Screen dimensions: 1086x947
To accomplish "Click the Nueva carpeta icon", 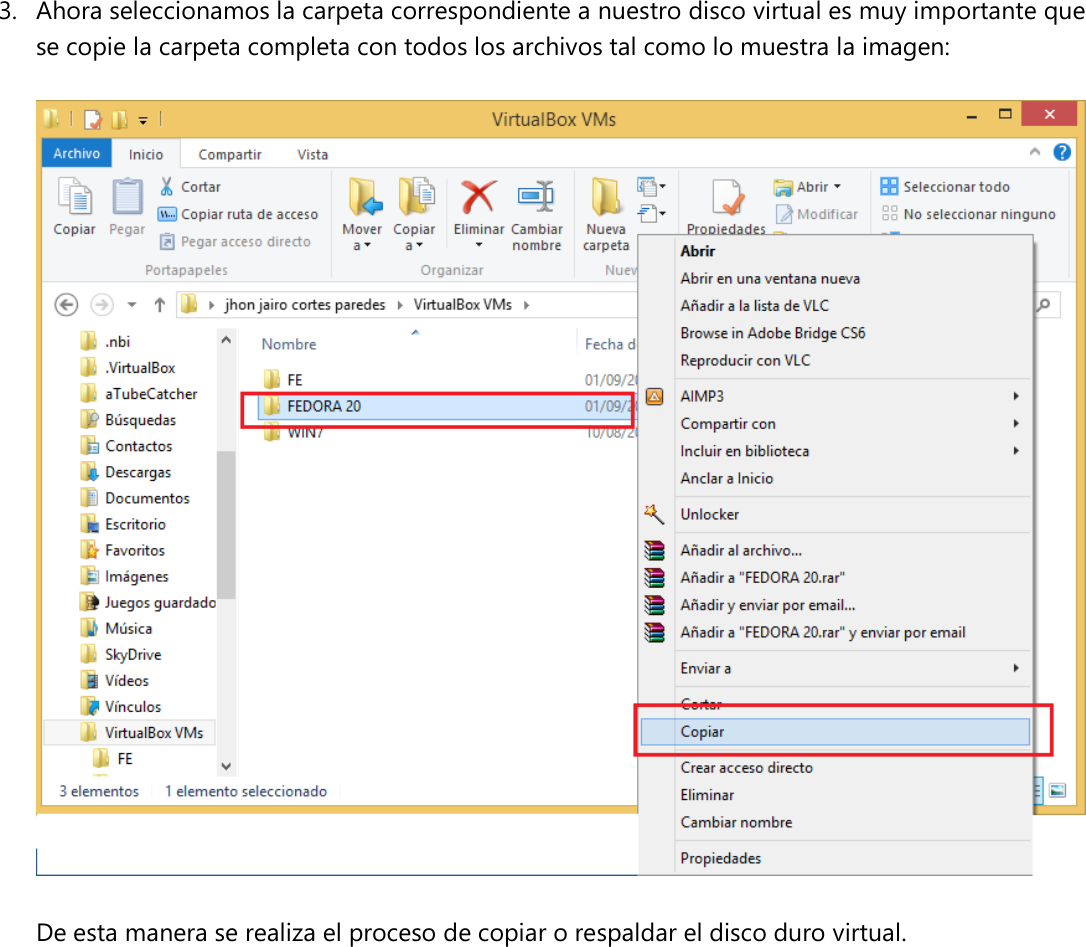I will click(606, 197).
